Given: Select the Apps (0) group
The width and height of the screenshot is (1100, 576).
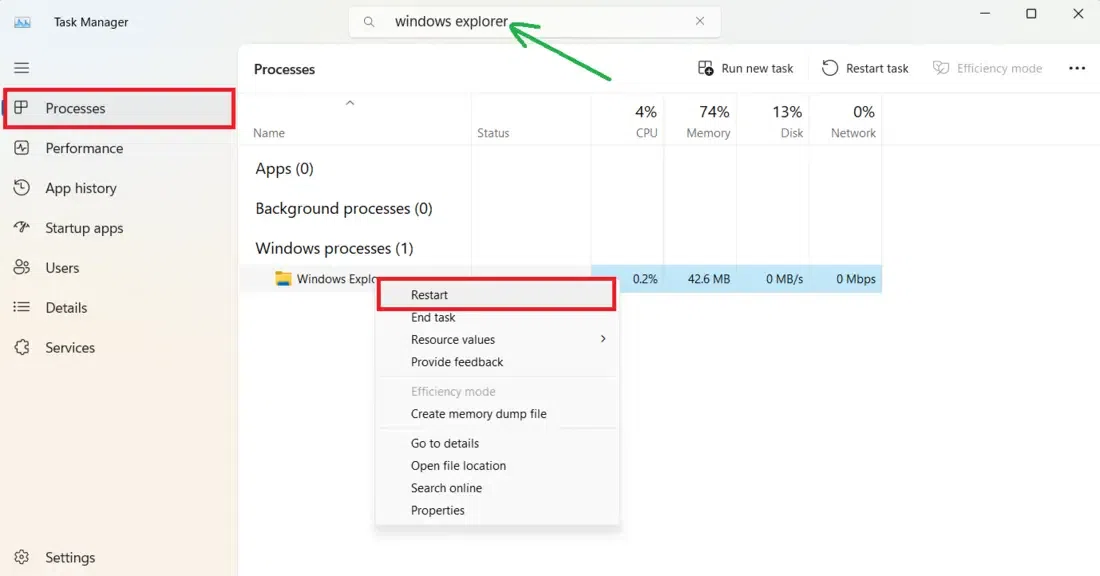Looking at the screenshot, I should point(284,168).
